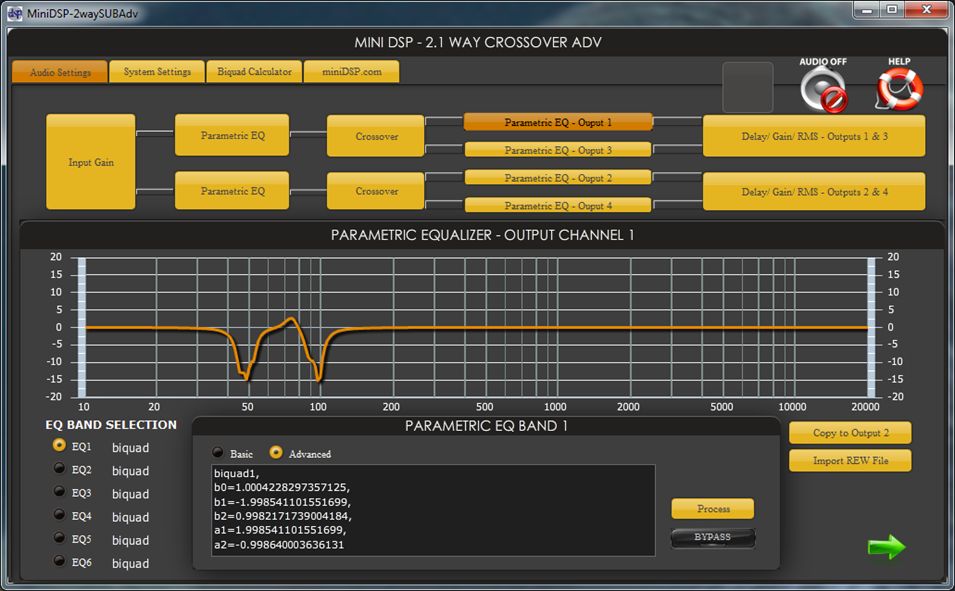Select EQ5 band radio button
The height and width of the screenshot is (591, 955).
pyautogui.click(x=59, y=537)
